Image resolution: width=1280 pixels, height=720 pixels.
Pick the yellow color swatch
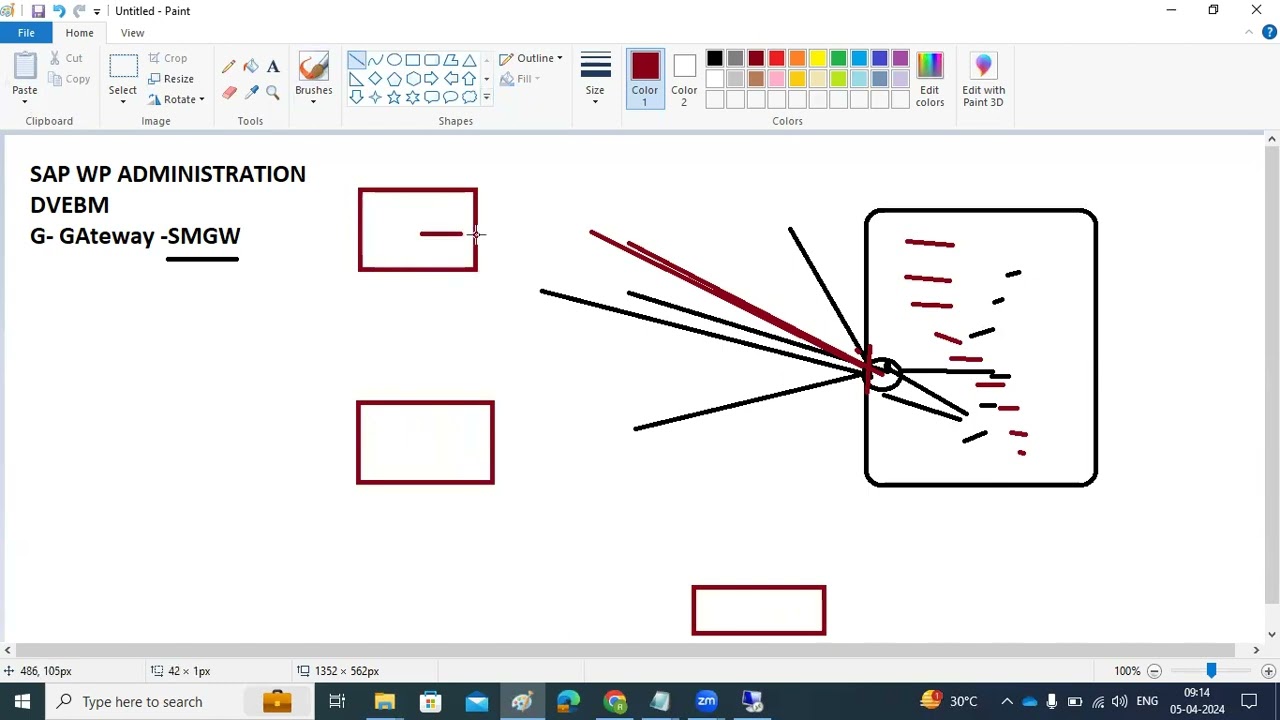coord(818,59)
